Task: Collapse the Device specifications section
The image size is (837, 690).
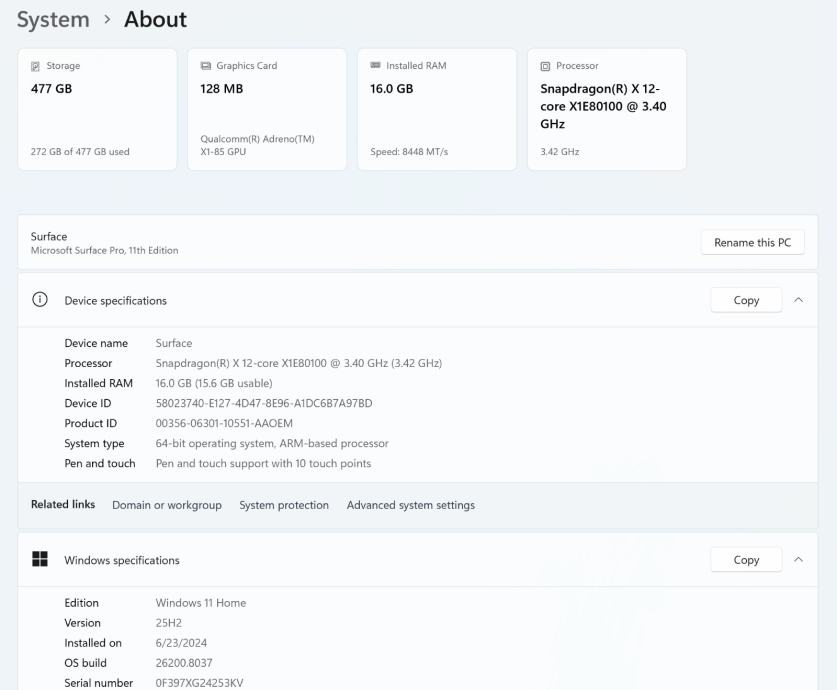Action: (x=798, y=300)
